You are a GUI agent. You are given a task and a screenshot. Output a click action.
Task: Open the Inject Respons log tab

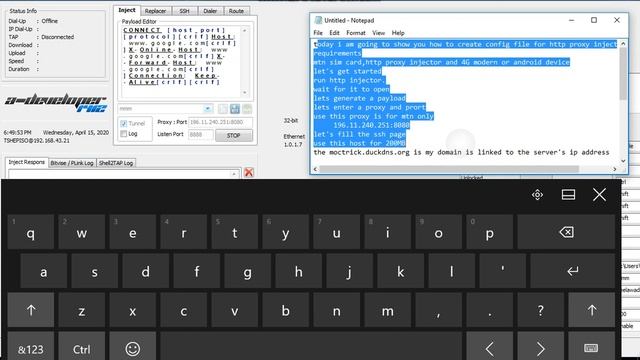tap(27, 162)
